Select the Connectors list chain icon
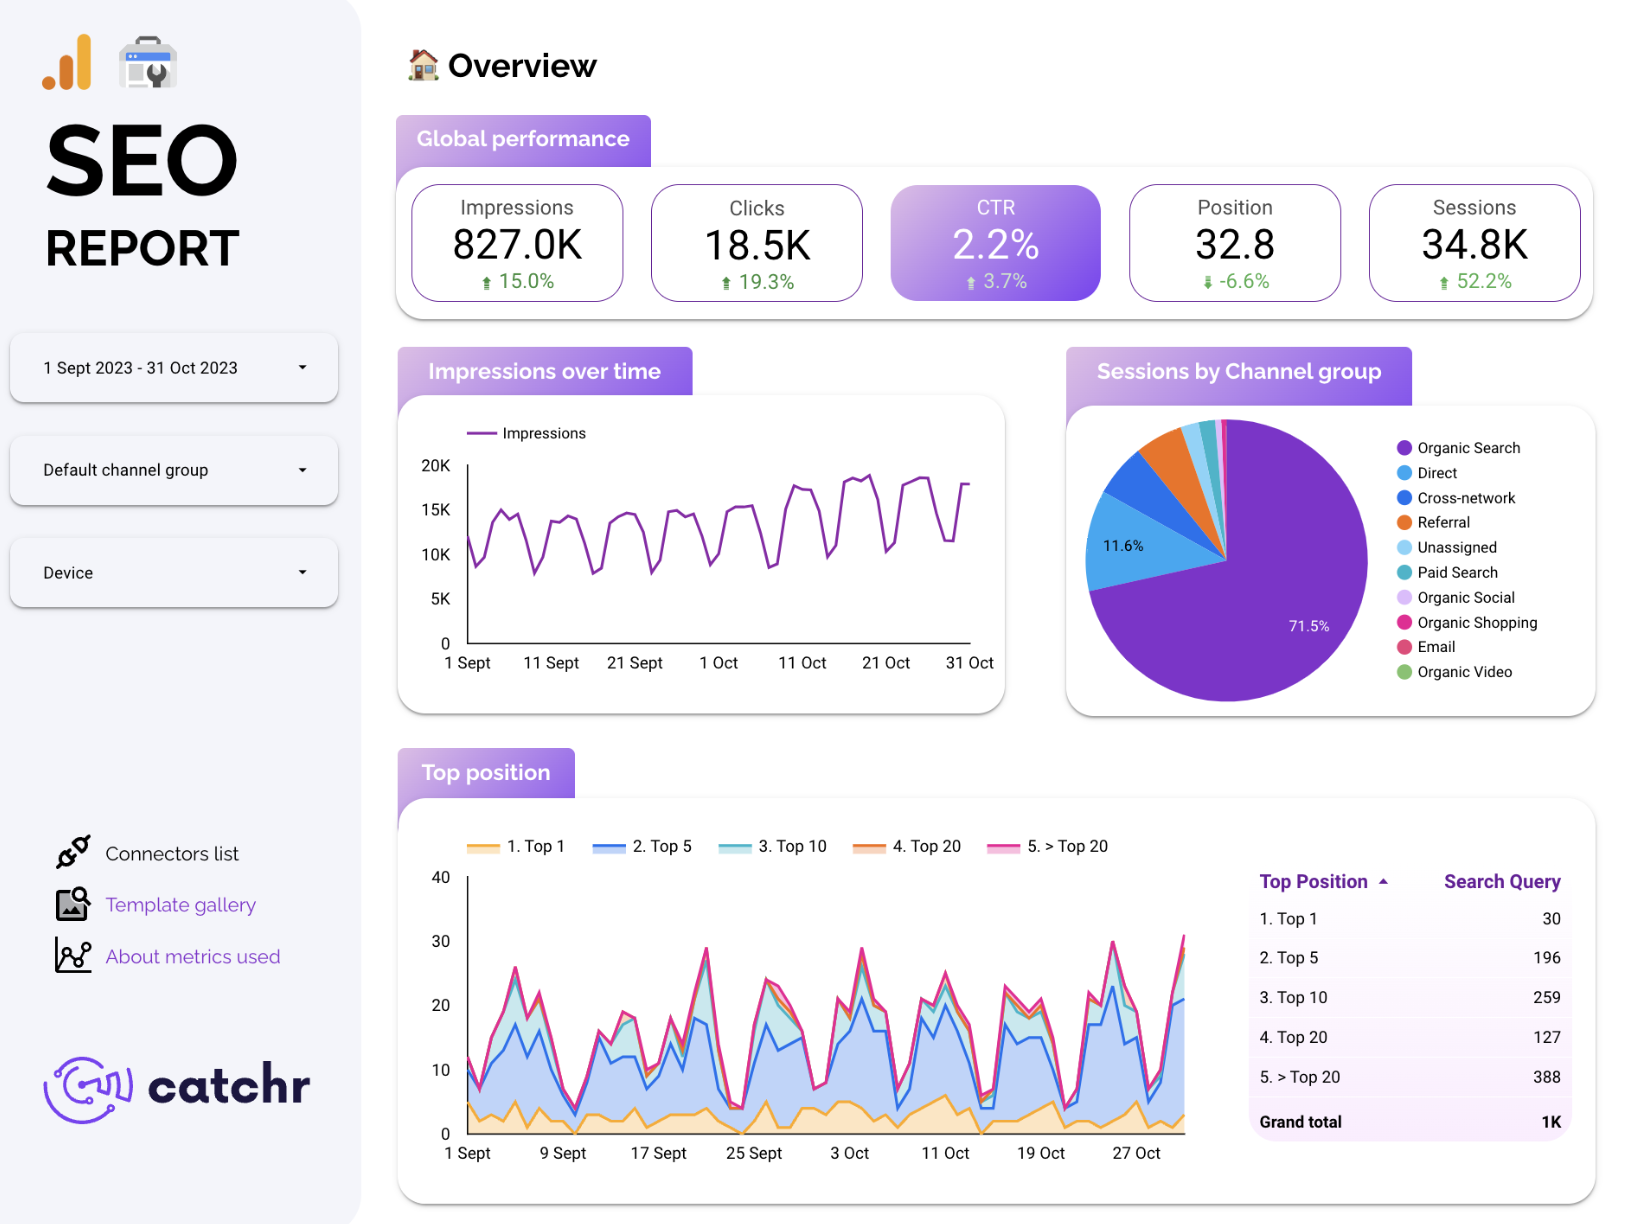Viewport: 1636px width, 1224px height. 72,852
